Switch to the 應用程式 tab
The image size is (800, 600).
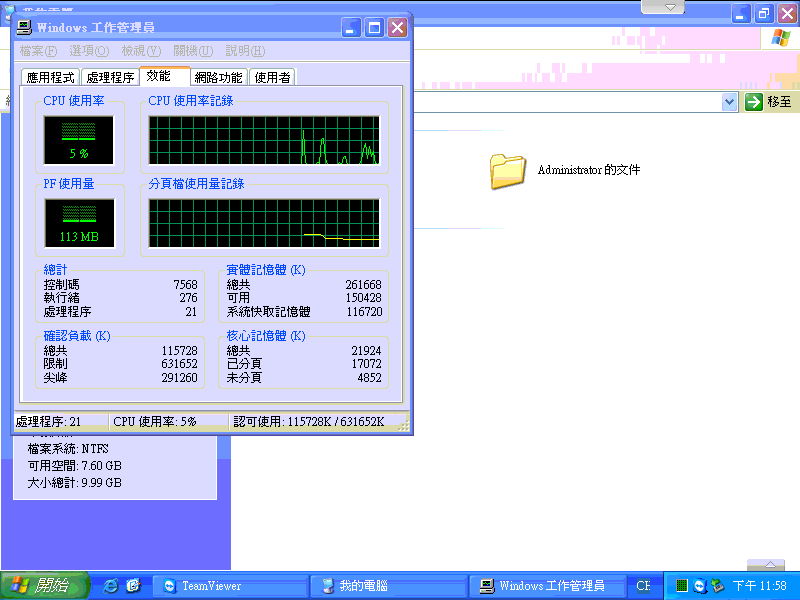[51, 78]
